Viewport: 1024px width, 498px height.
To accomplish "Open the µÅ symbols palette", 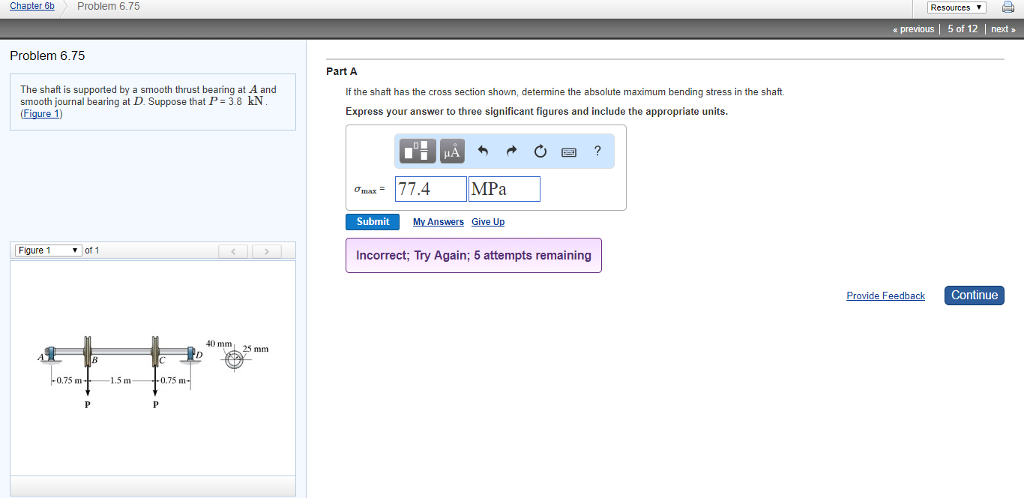I will (x=452, y=151).
